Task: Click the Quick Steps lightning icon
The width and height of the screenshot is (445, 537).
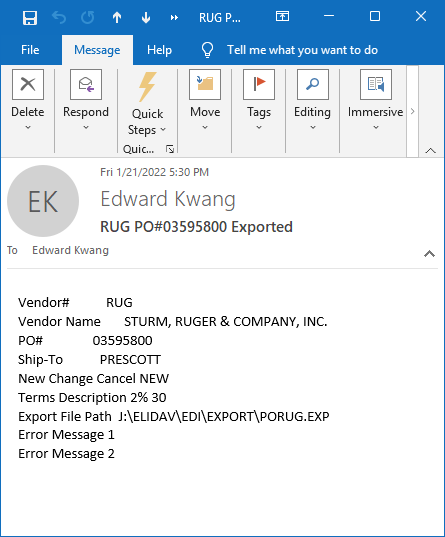Action: coord(147,87)
